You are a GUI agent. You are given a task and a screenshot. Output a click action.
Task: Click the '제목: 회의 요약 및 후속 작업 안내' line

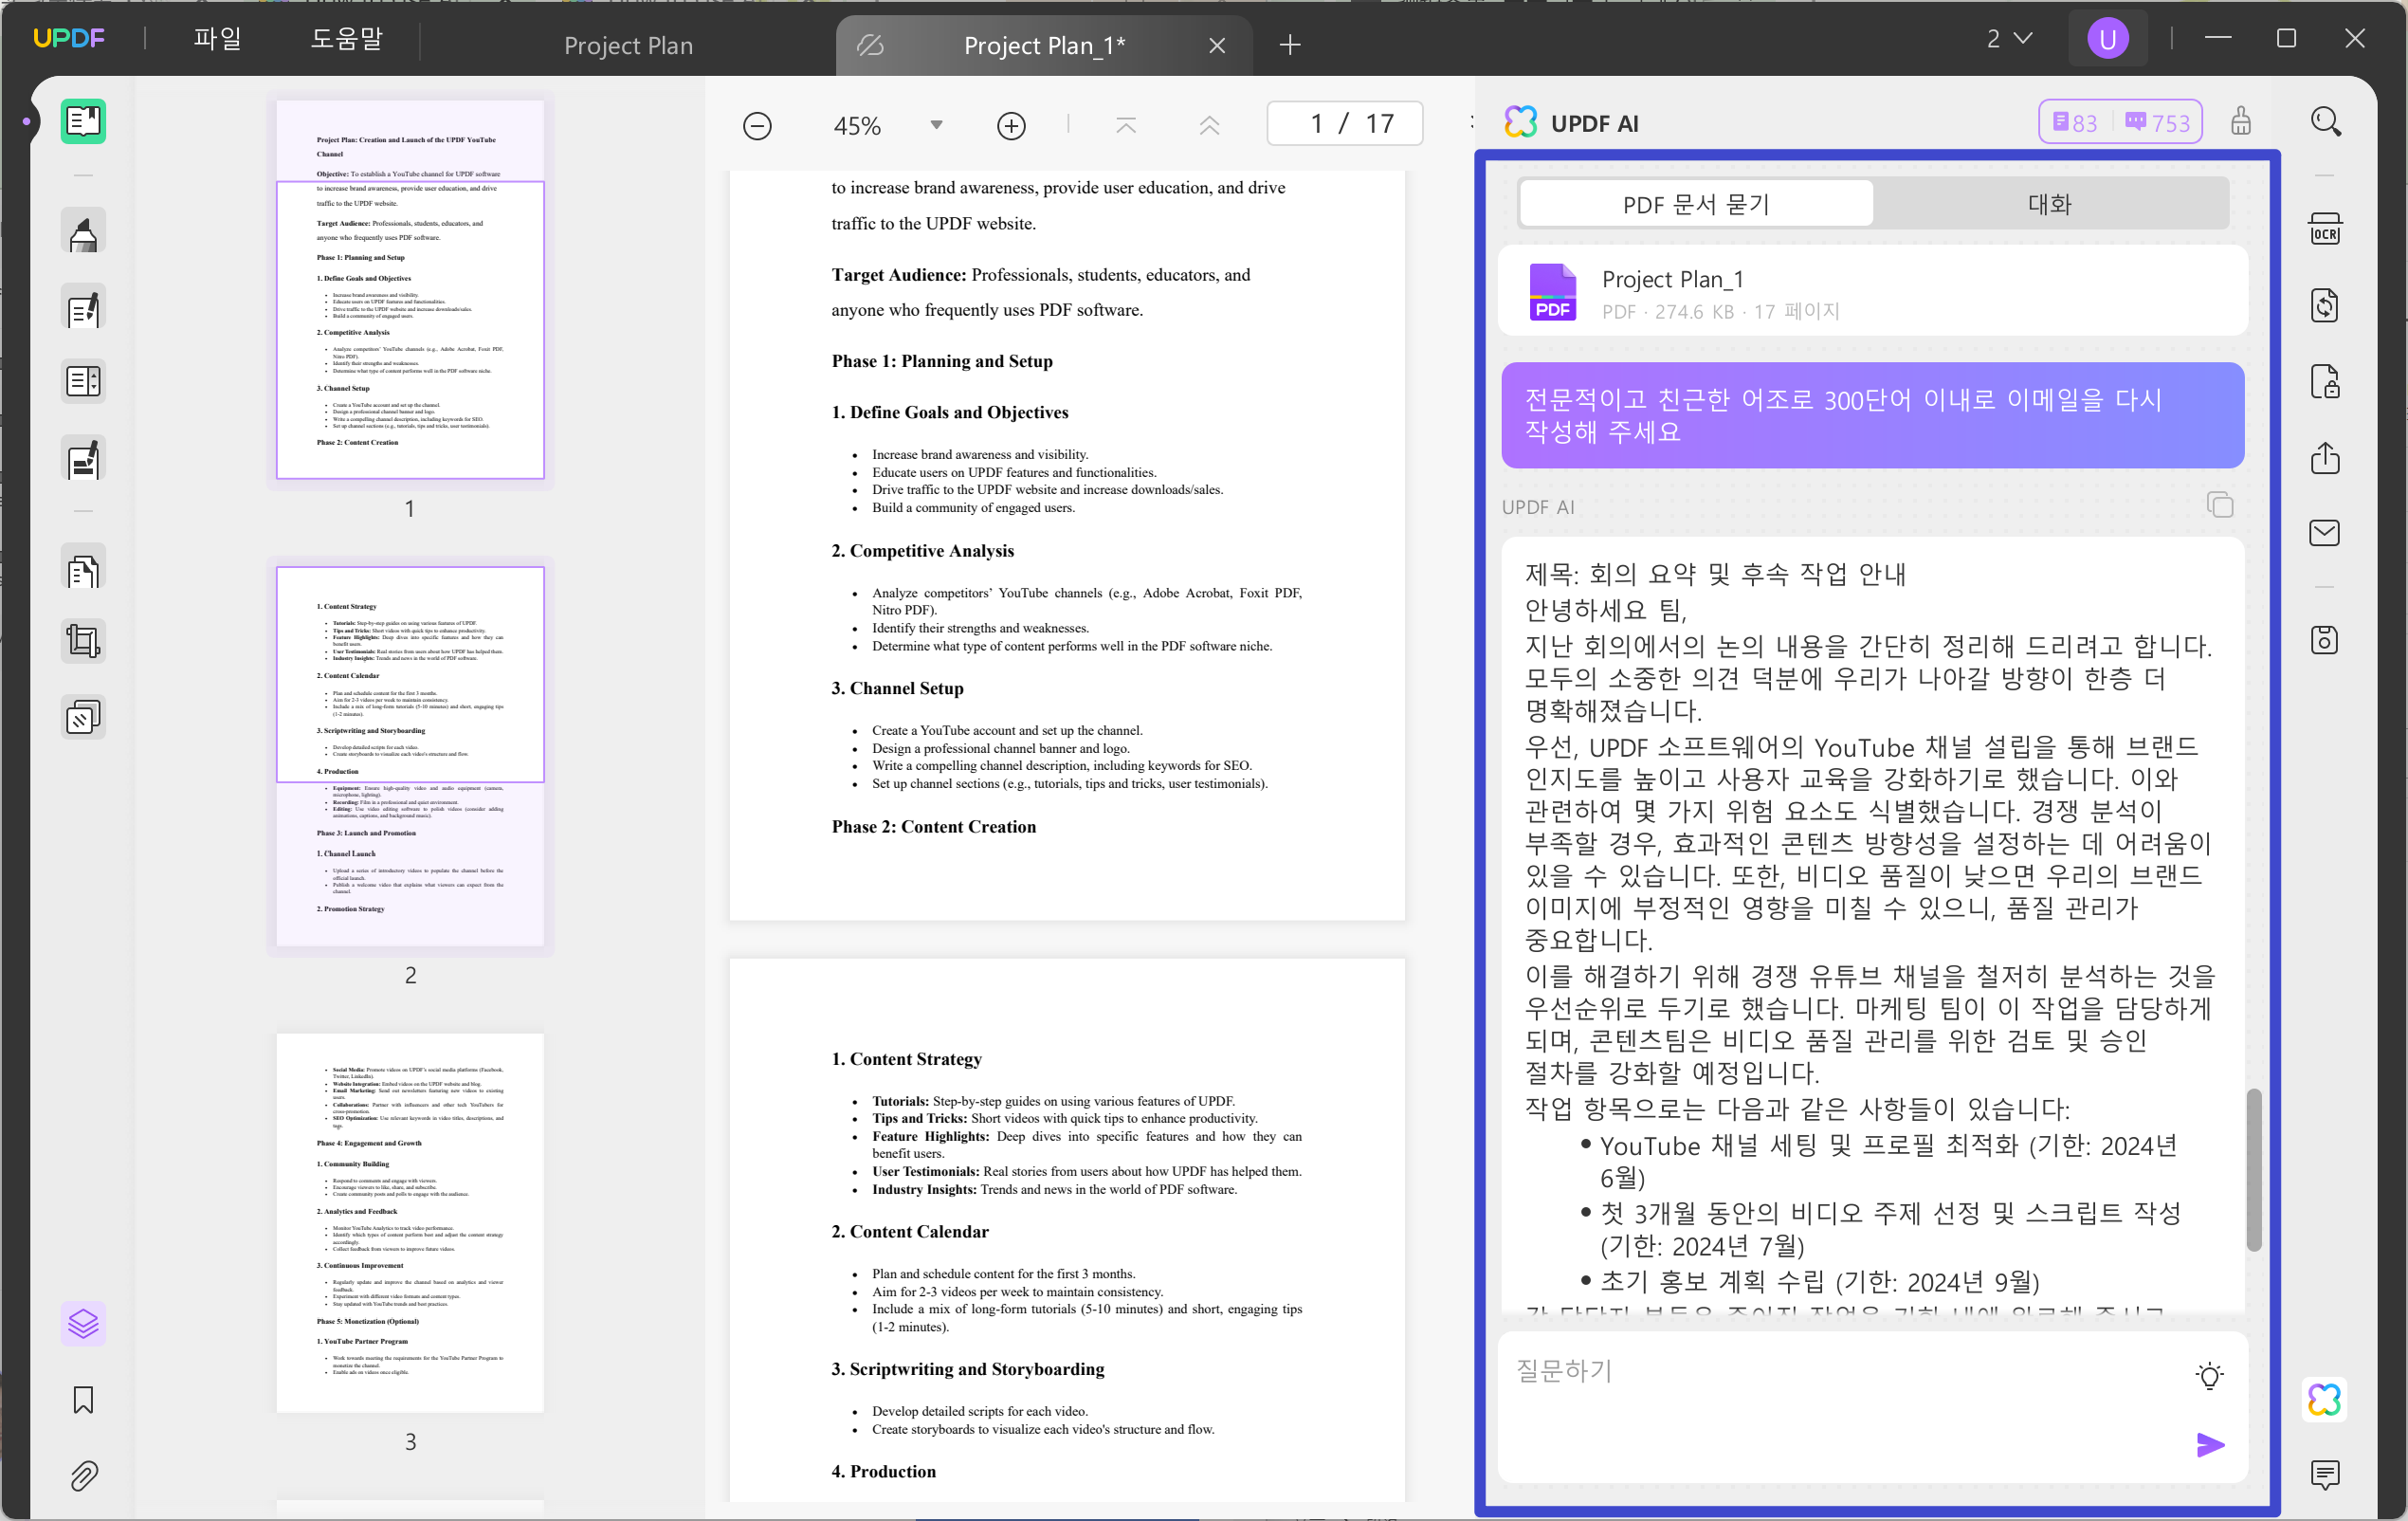coord(1715,574)
